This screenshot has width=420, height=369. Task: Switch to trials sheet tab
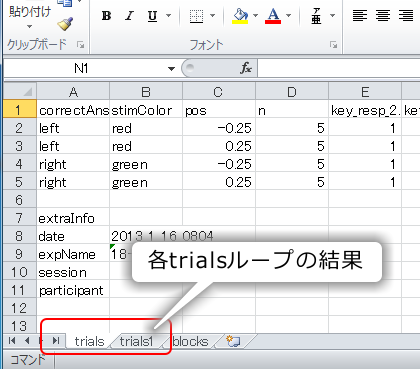pyautogui.click(x=89, y=341)
